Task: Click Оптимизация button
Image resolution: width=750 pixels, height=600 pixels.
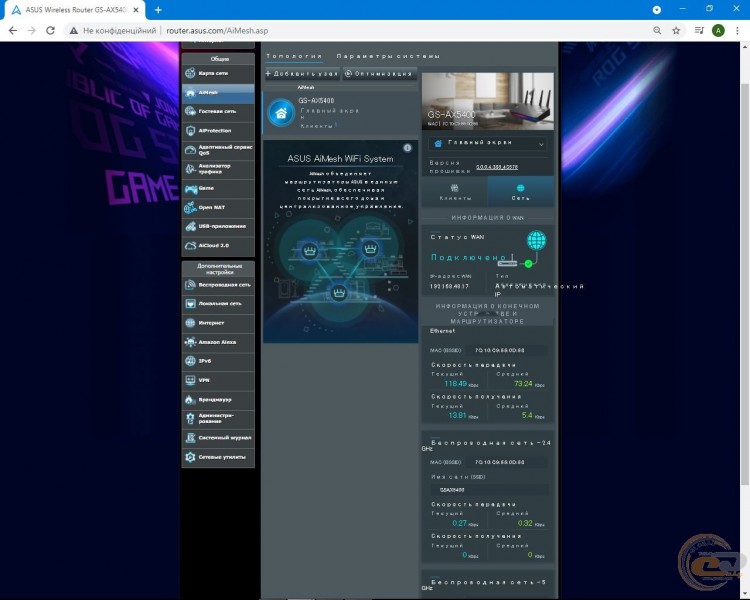Action: tap(380, 74)
